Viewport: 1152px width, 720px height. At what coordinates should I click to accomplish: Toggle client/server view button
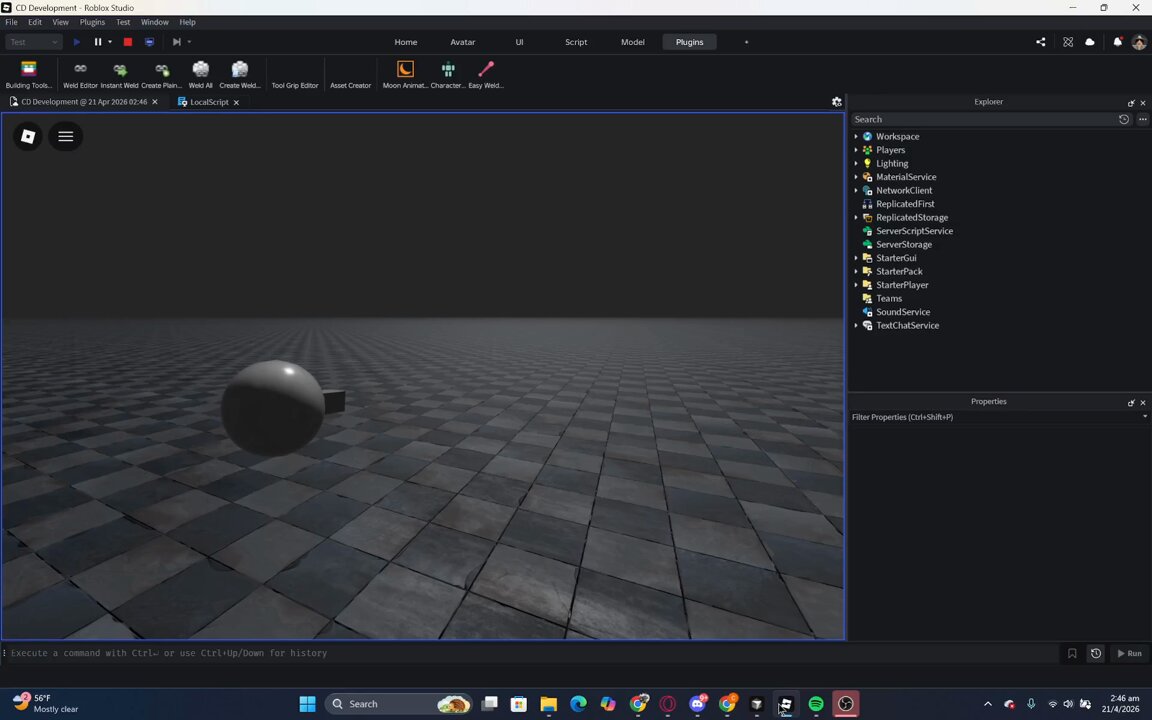[x=149, y=42]
